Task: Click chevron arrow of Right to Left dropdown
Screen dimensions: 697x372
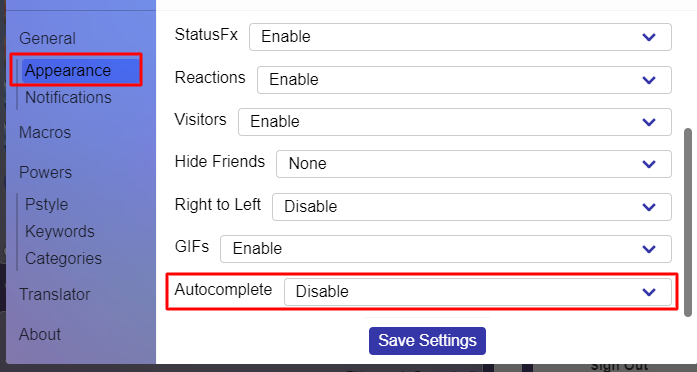Action: [649, 207]
